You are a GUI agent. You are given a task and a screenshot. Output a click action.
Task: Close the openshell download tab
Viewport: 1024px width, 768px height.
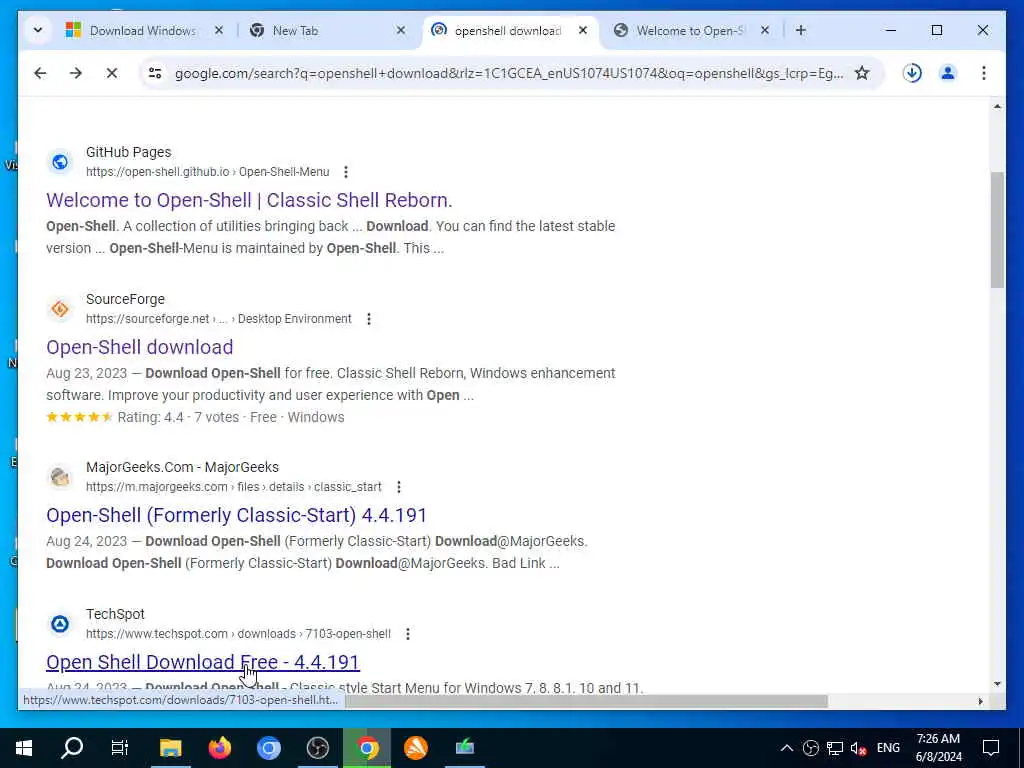583,30
